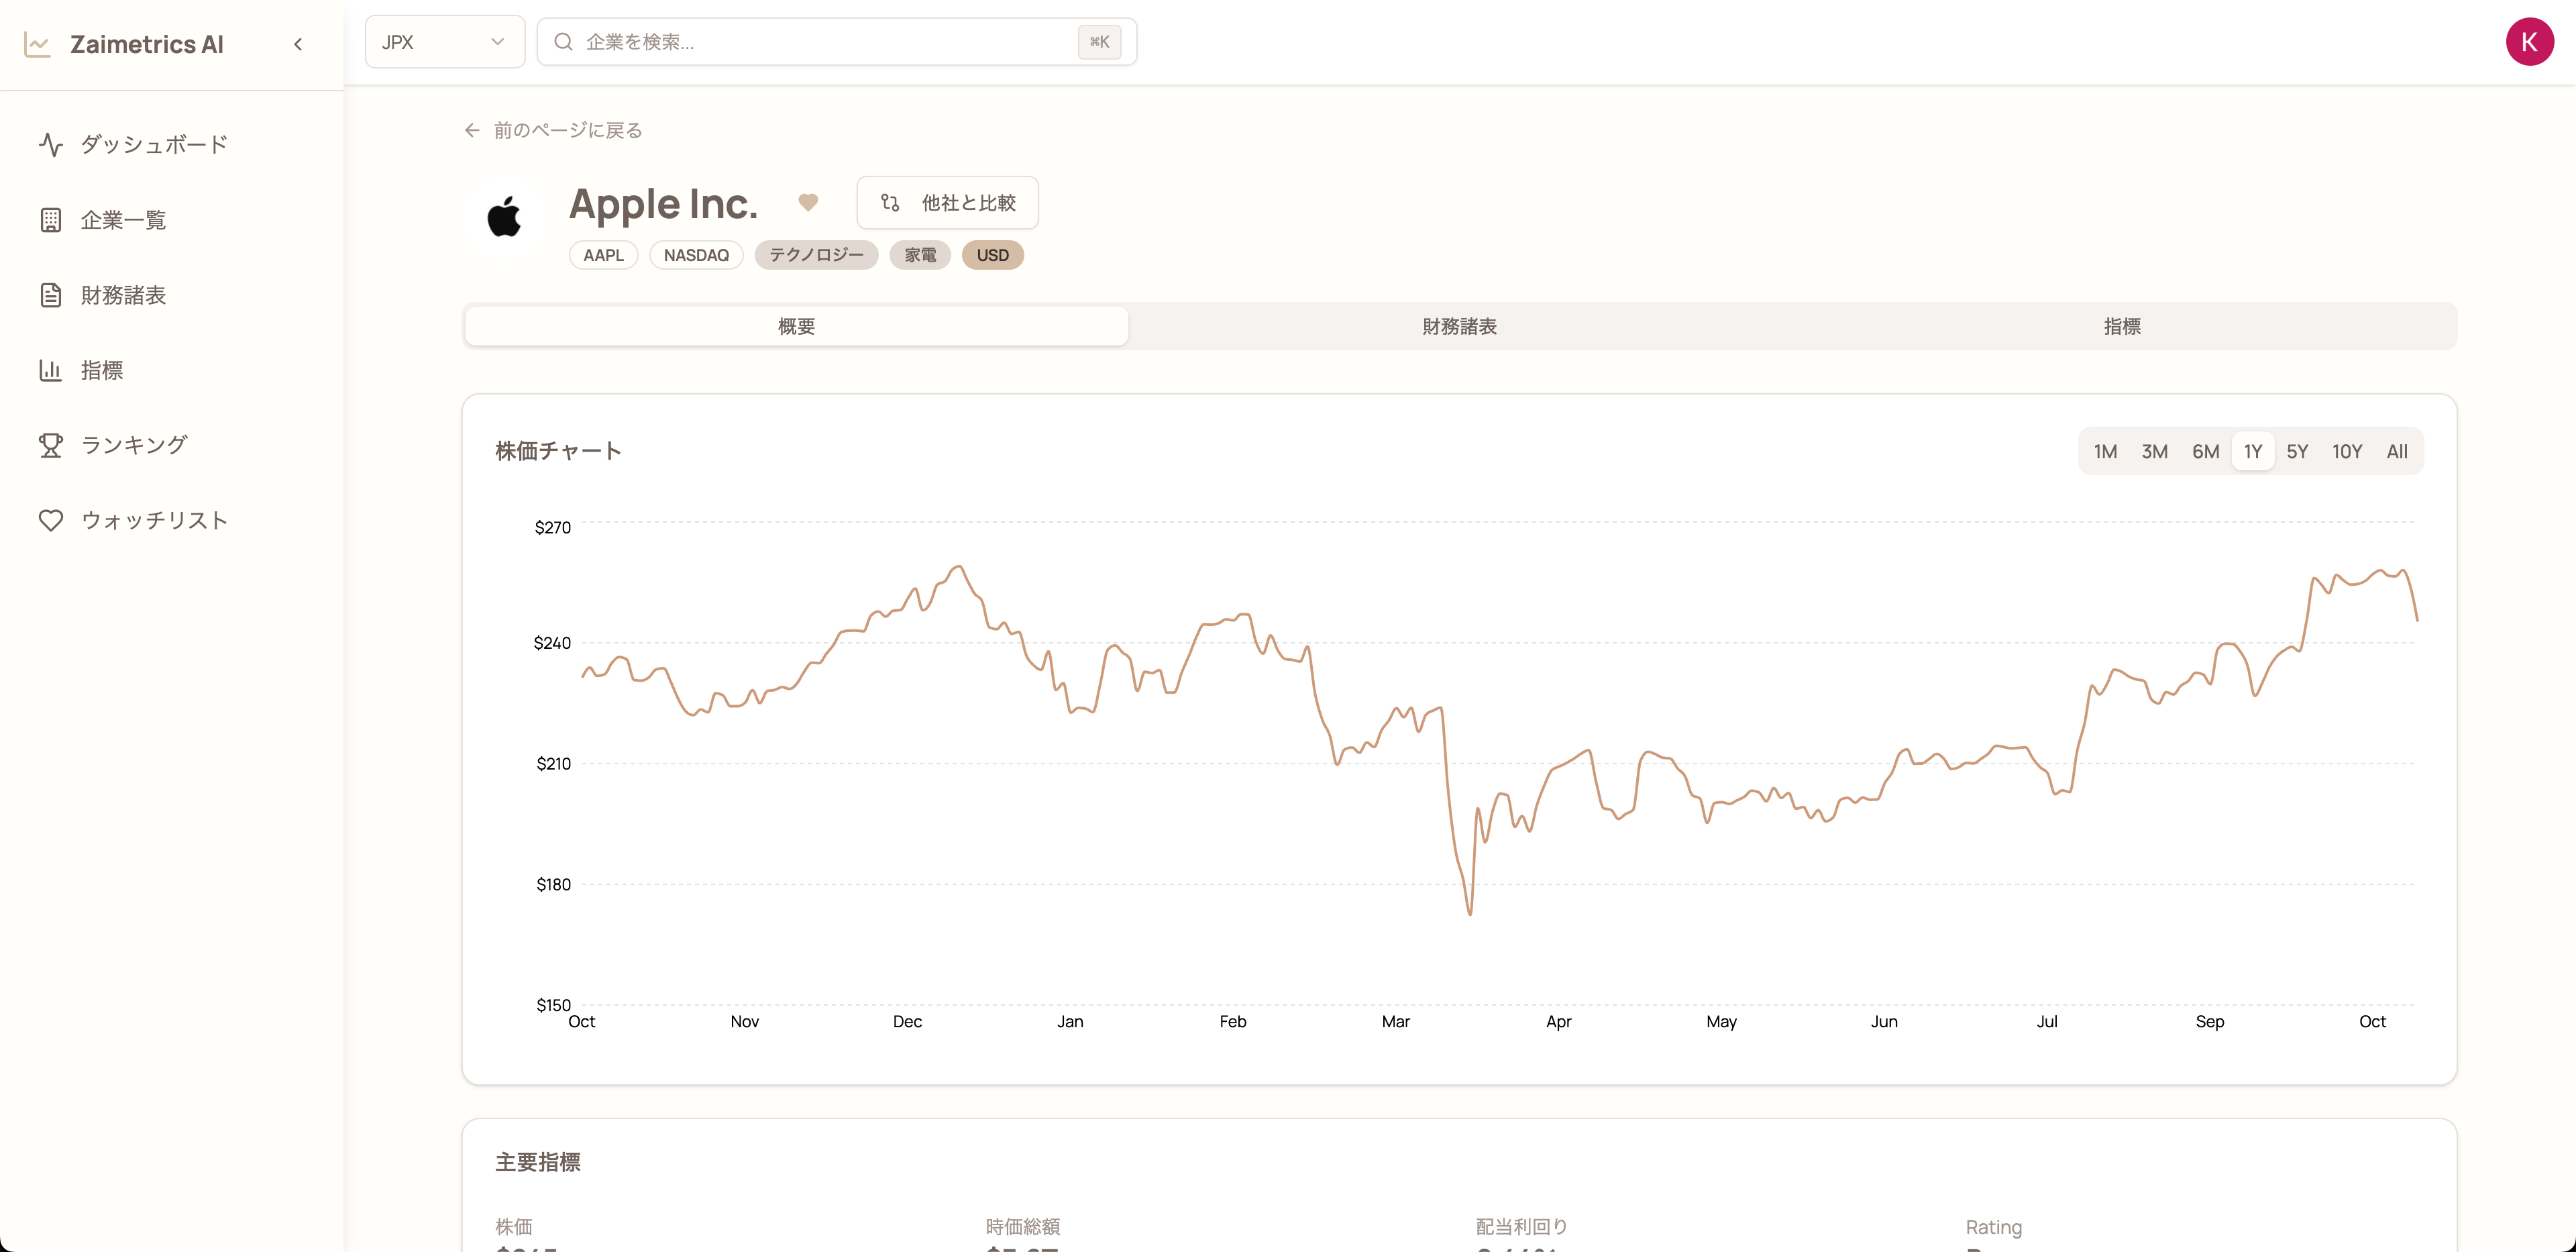Click the watchlist heart icon in sidebar
Viewport: 2576px width, 1252px height.
(x=51, y=520)
